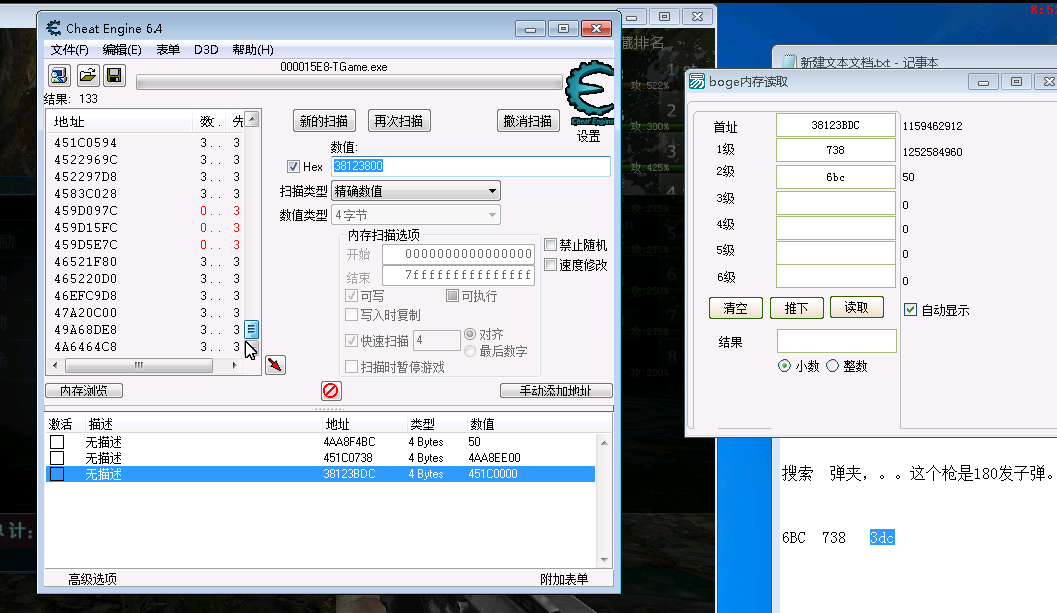Click the 1级 offset field with 738
Image resolution: width=1057 pixels, height=613 pixels.
835,150
